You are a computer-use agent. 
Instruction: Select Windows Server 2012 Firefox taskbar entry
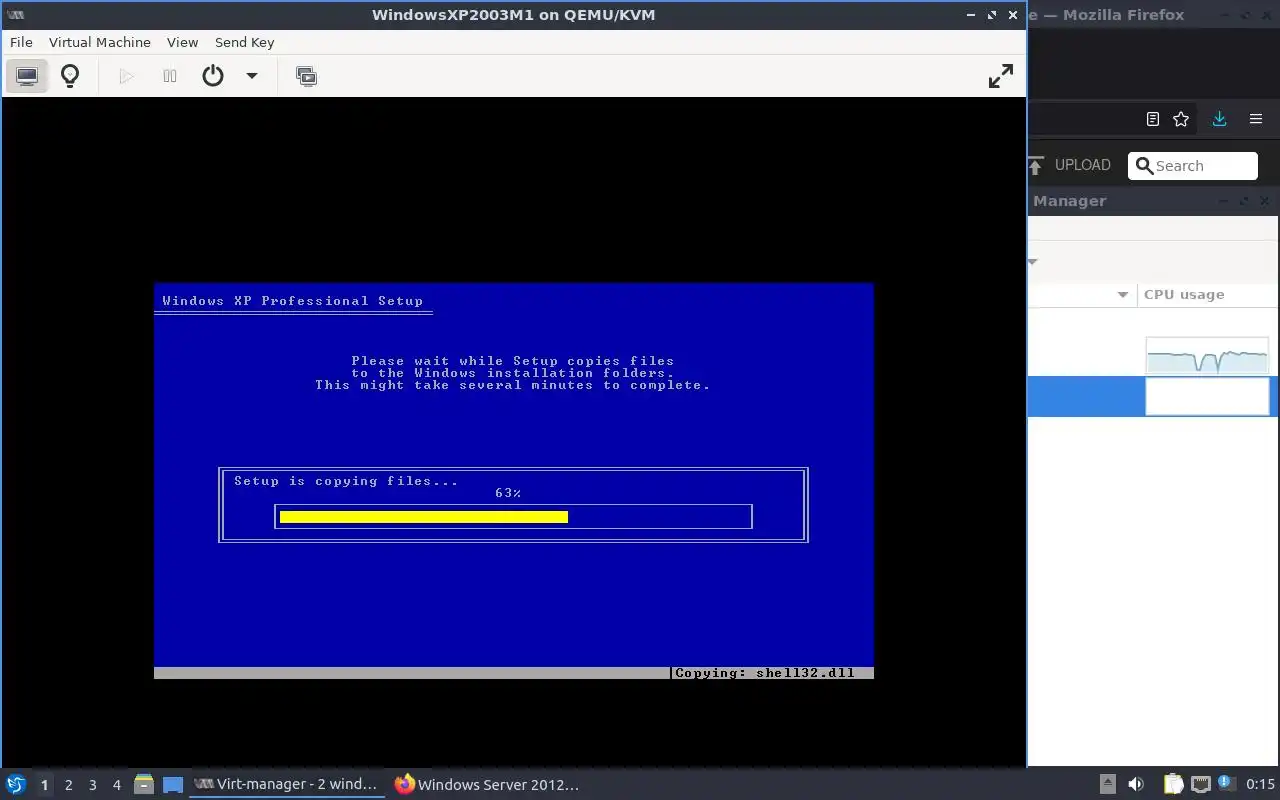point(488,784)
